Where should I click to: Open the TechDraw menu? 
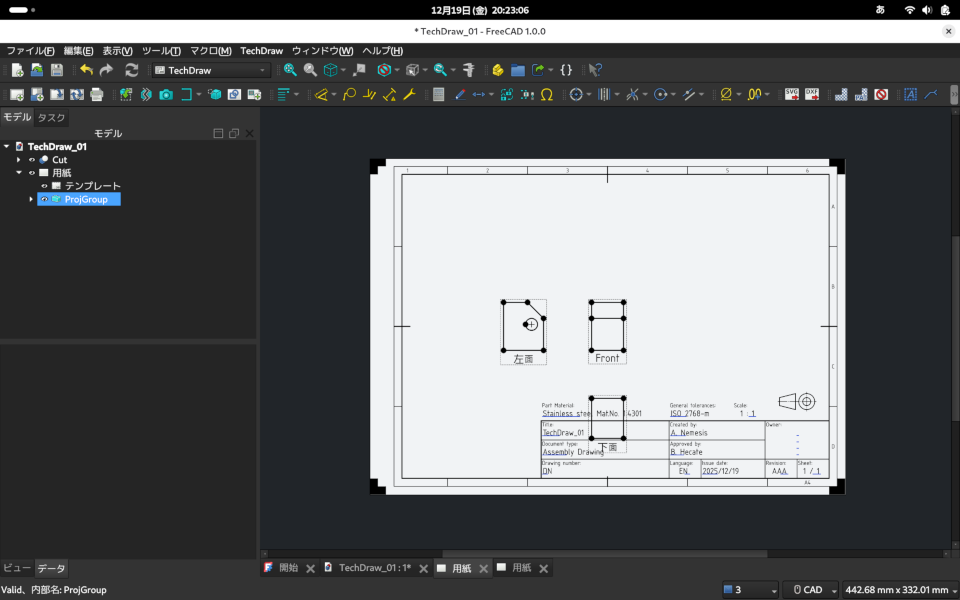pyautogui.click(x=261, y=51)
